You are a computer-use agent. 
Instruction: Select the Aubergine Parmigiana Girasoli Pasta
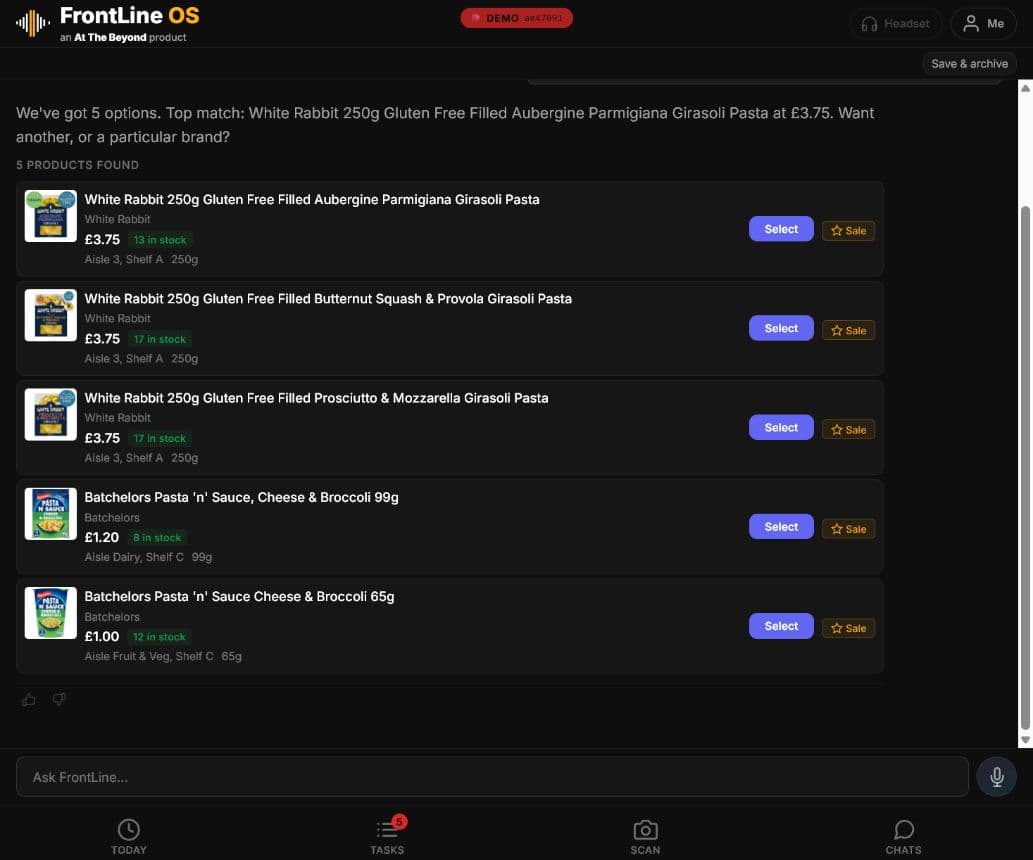[x=781, y=229]
